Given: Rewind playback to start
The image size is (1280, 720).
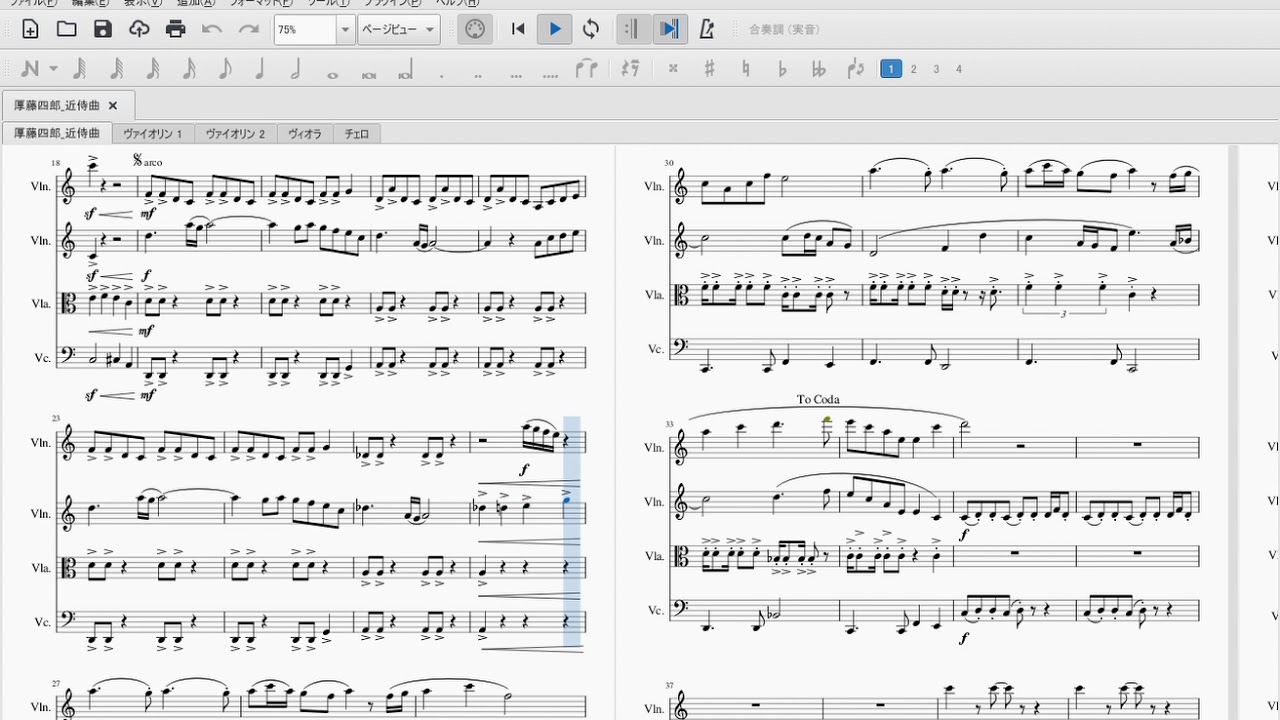Looking at the screenshot, I should point(518,29).
